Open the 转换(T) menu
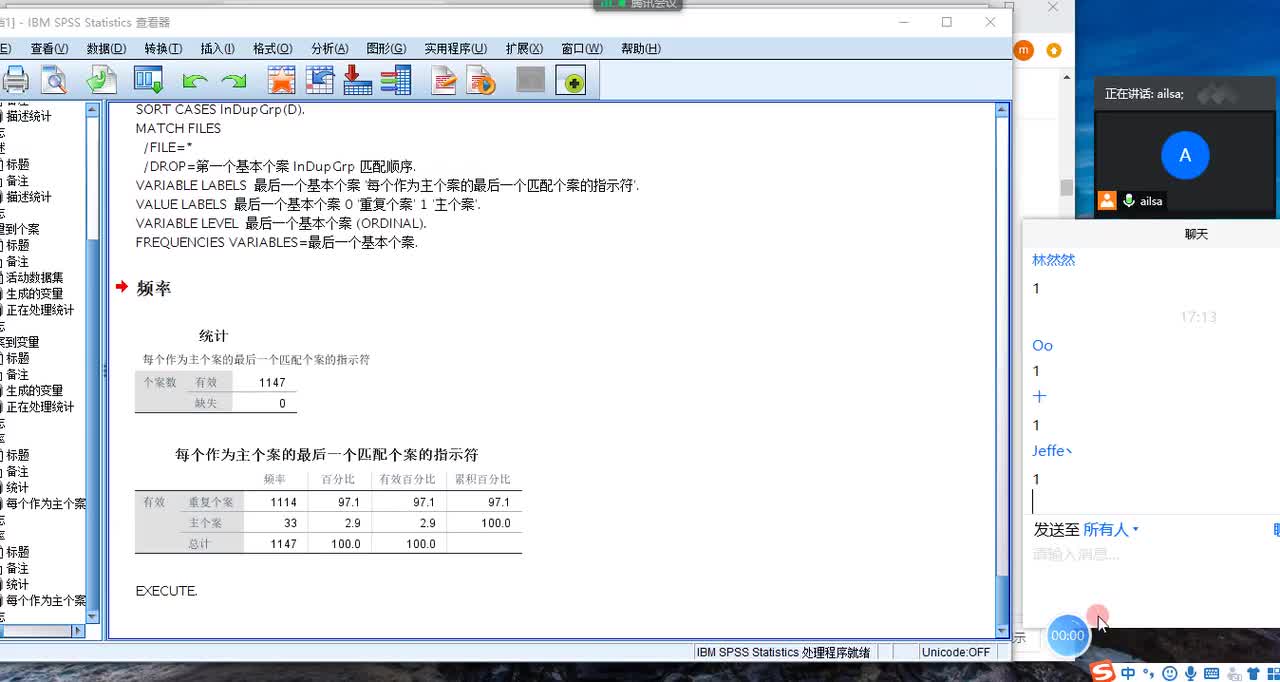Screen dimensions: 1280x682 (x=163, y=48)
